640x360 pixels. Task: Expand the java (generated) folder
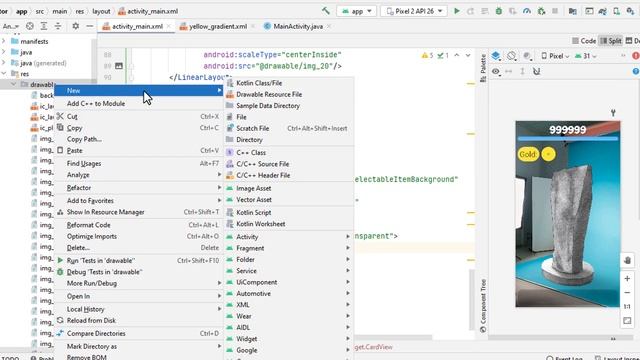4,63
